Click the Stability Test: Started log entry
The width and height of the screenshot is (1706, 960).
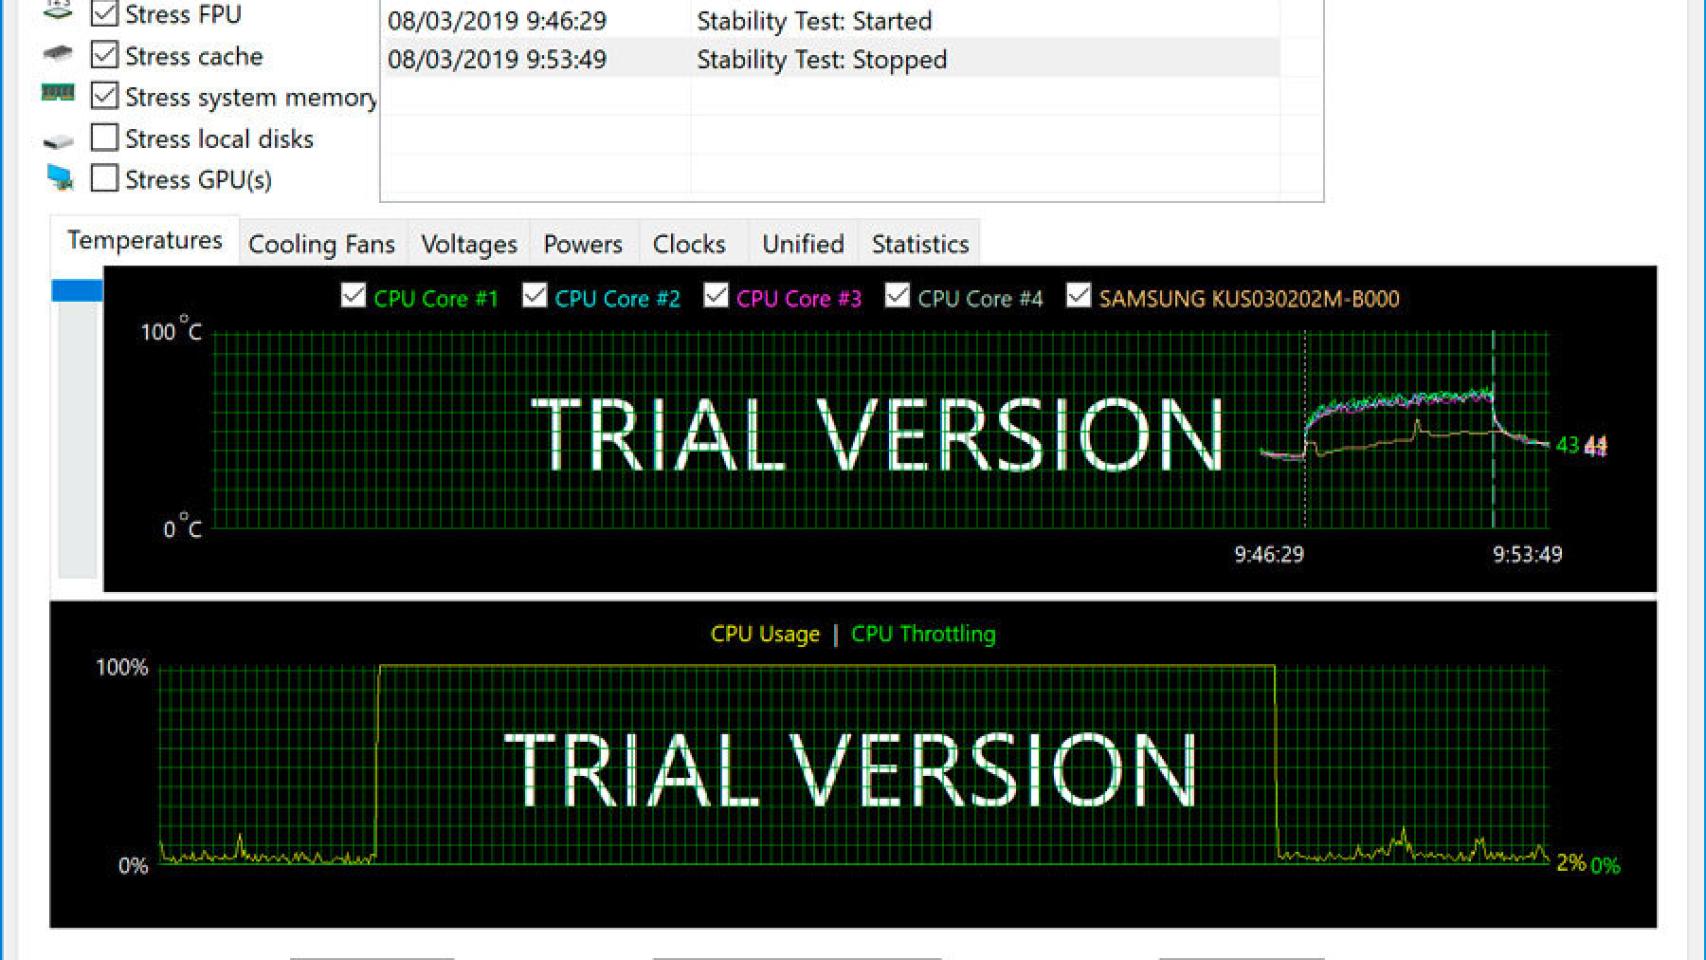(813, 20)
